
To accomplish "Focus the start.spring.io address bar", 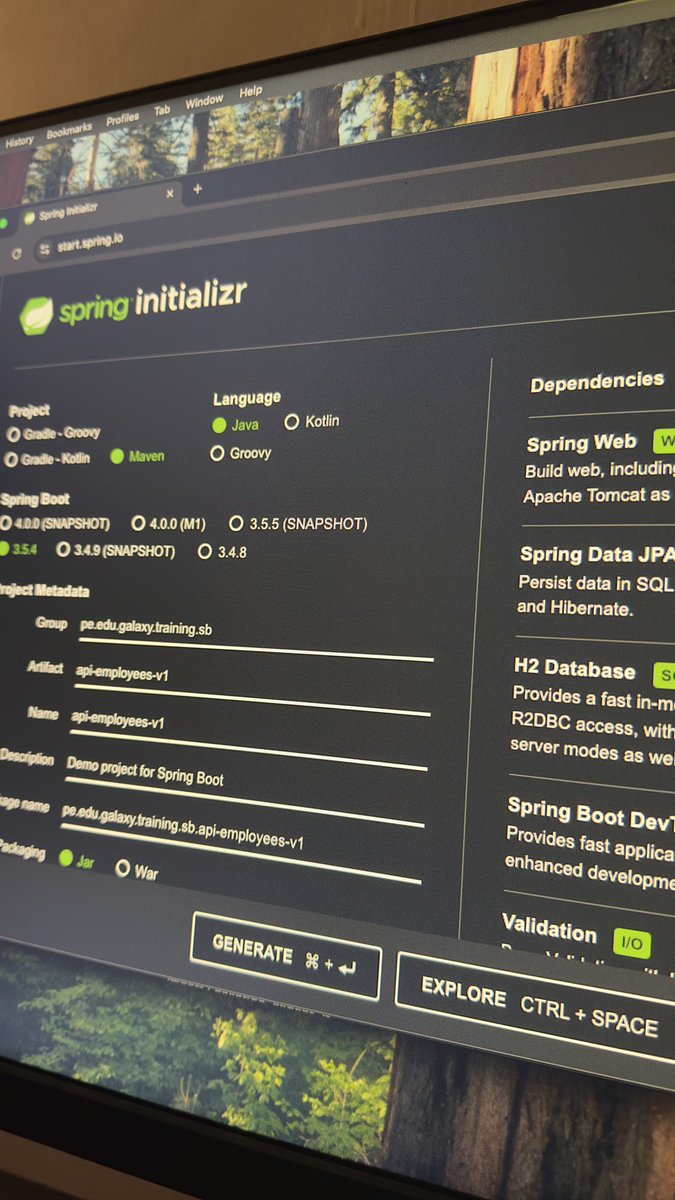I will click(x=89, y=243).
